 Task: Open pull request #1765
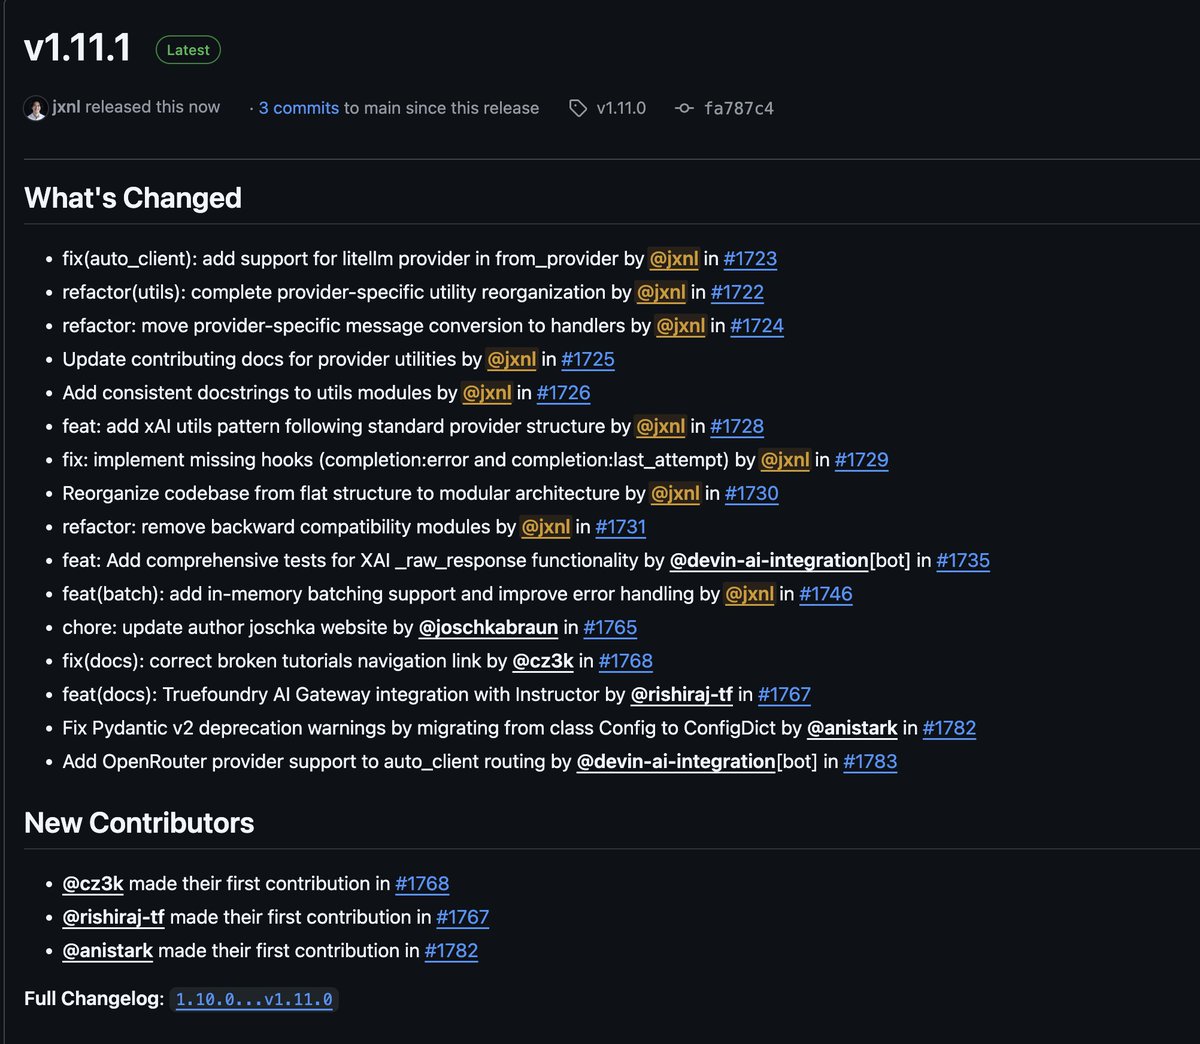coord(610,628)
